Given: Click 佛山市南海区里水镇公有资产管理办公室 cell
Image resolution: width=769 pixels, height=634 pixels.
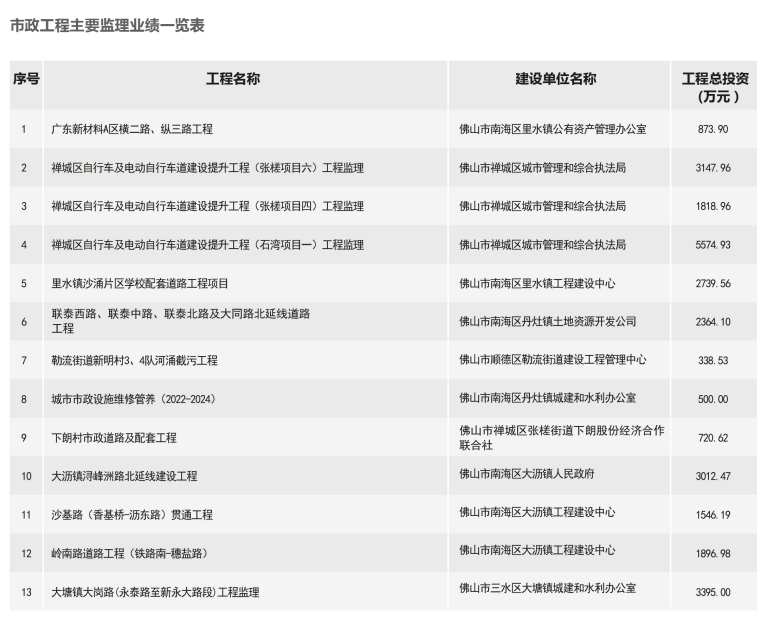Looking at the screenshot, I should (553, 129).
